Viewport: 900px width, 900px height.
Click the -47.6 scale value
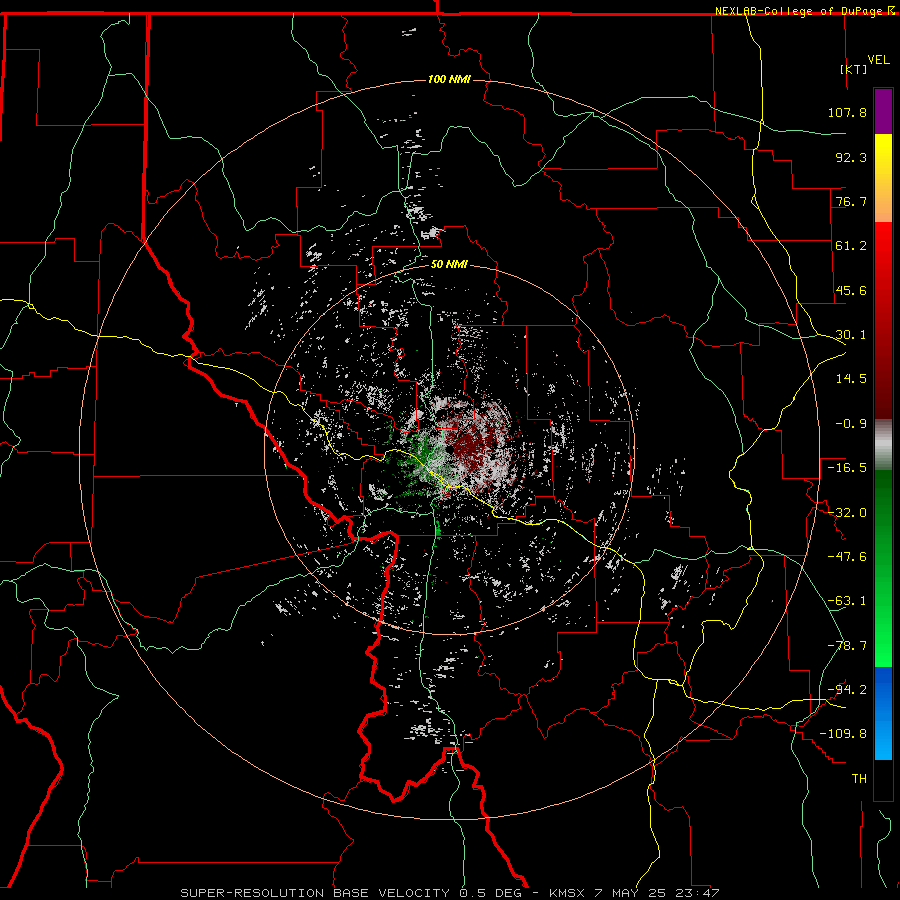pos(847,557)
